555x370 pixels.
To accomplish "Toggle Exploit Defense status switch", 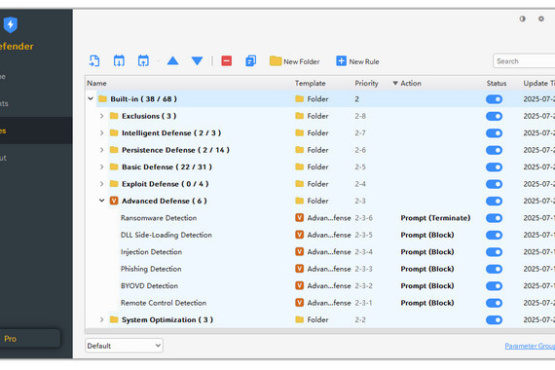I will pos(494,184).
